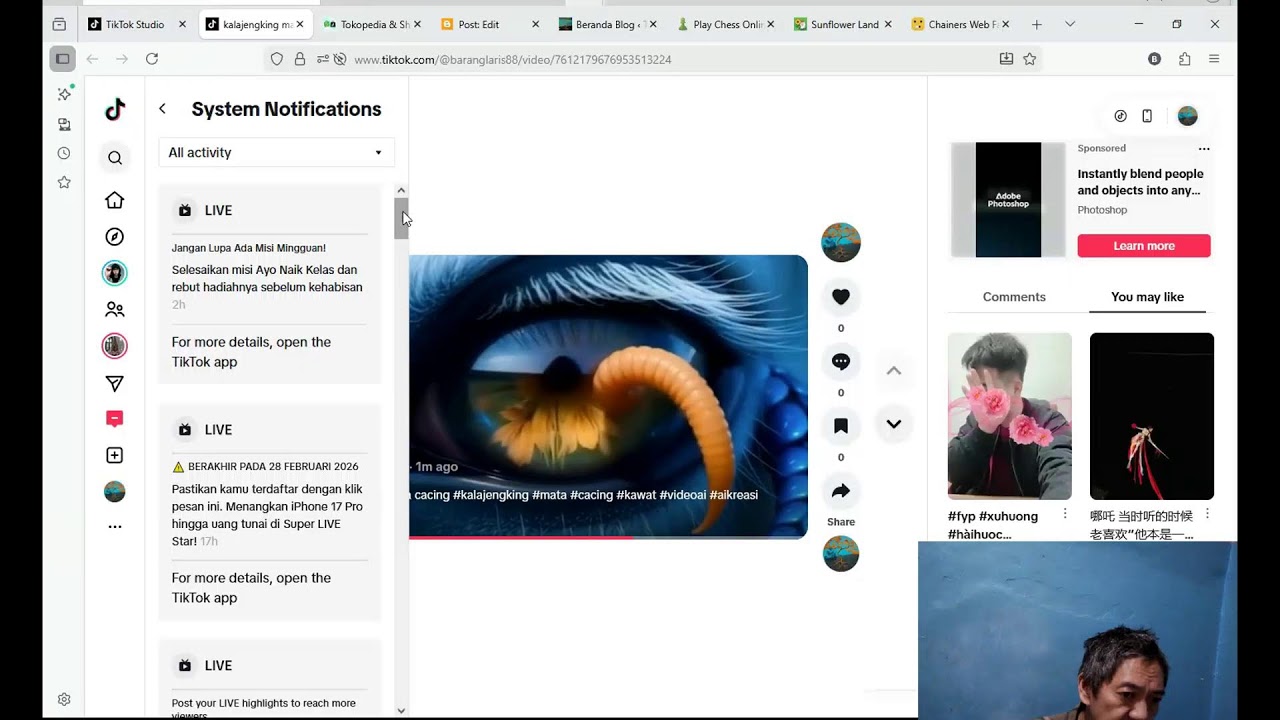Open the Photoshop advertiser link
Screen dimensions: 1280x720
pyautogui.click(x=1102, y=210)
